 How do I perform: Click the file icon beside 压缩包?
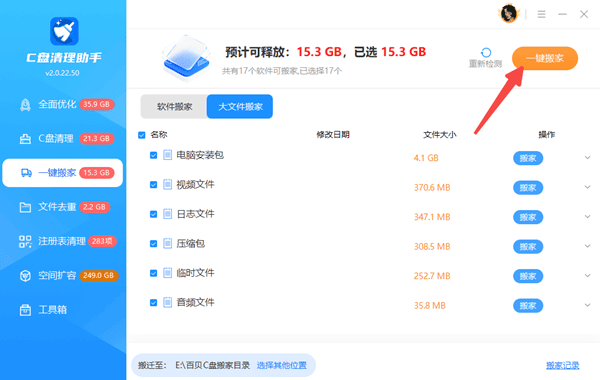[x=168, y=243]
